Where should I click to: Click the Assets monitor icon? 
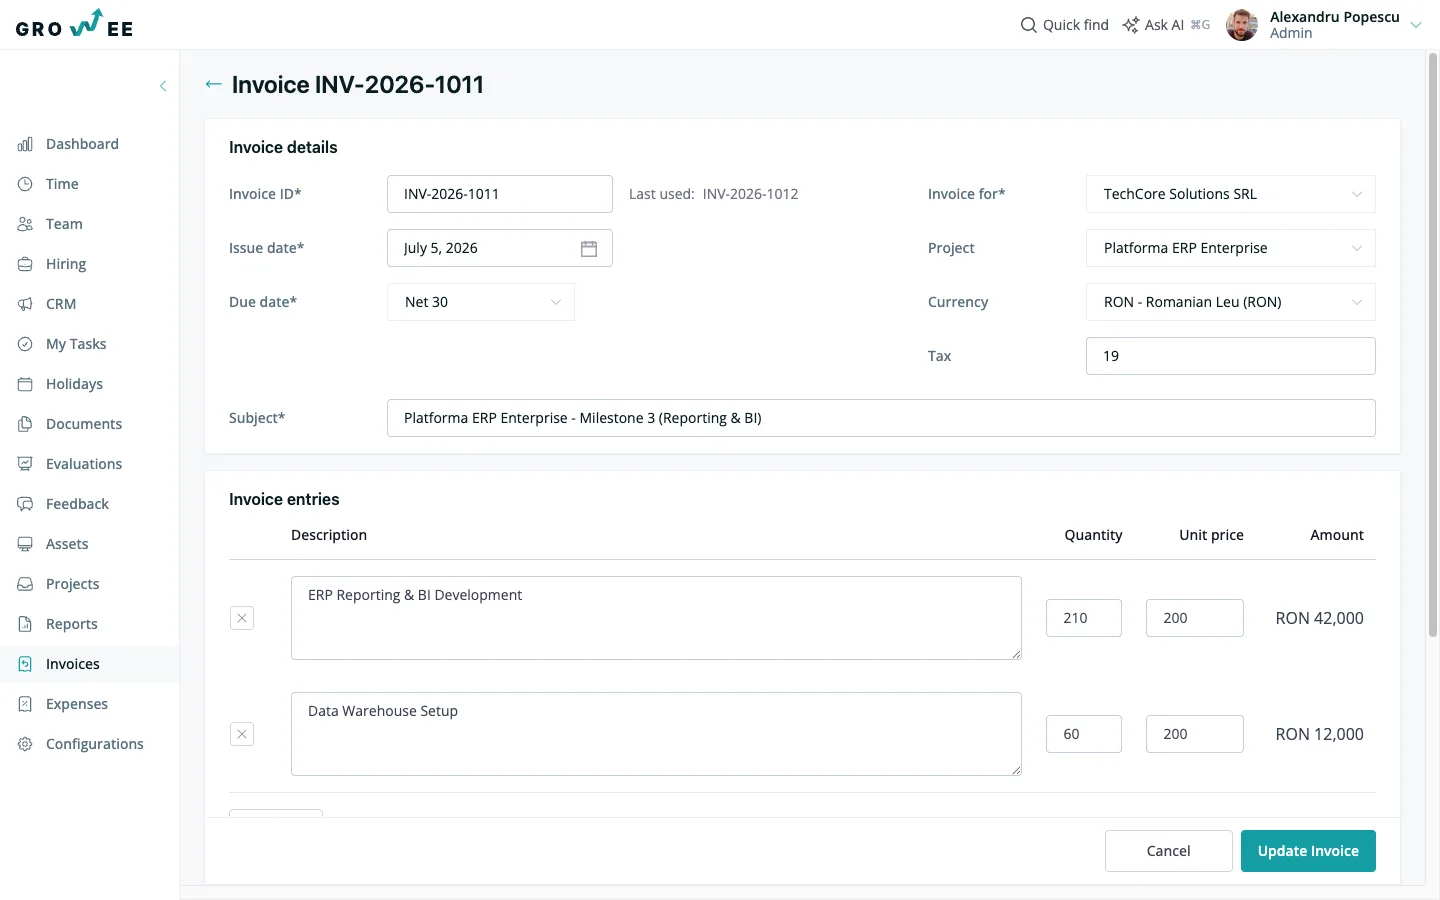coord(25,544)
